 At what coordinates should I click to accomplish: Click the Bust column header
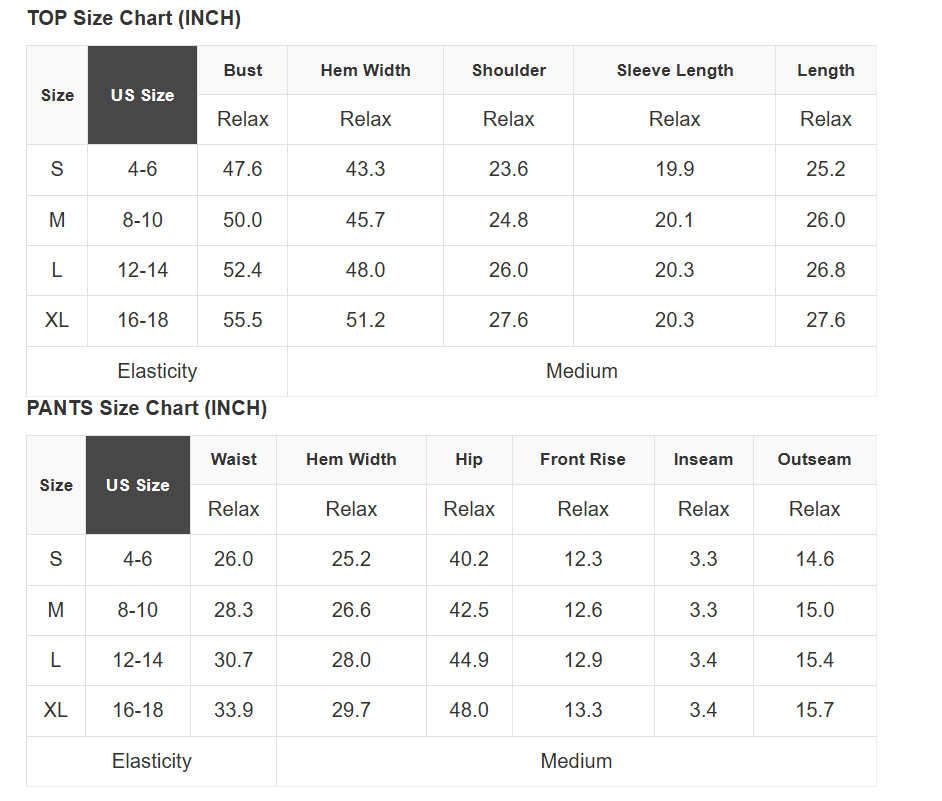tap(243, 70)
